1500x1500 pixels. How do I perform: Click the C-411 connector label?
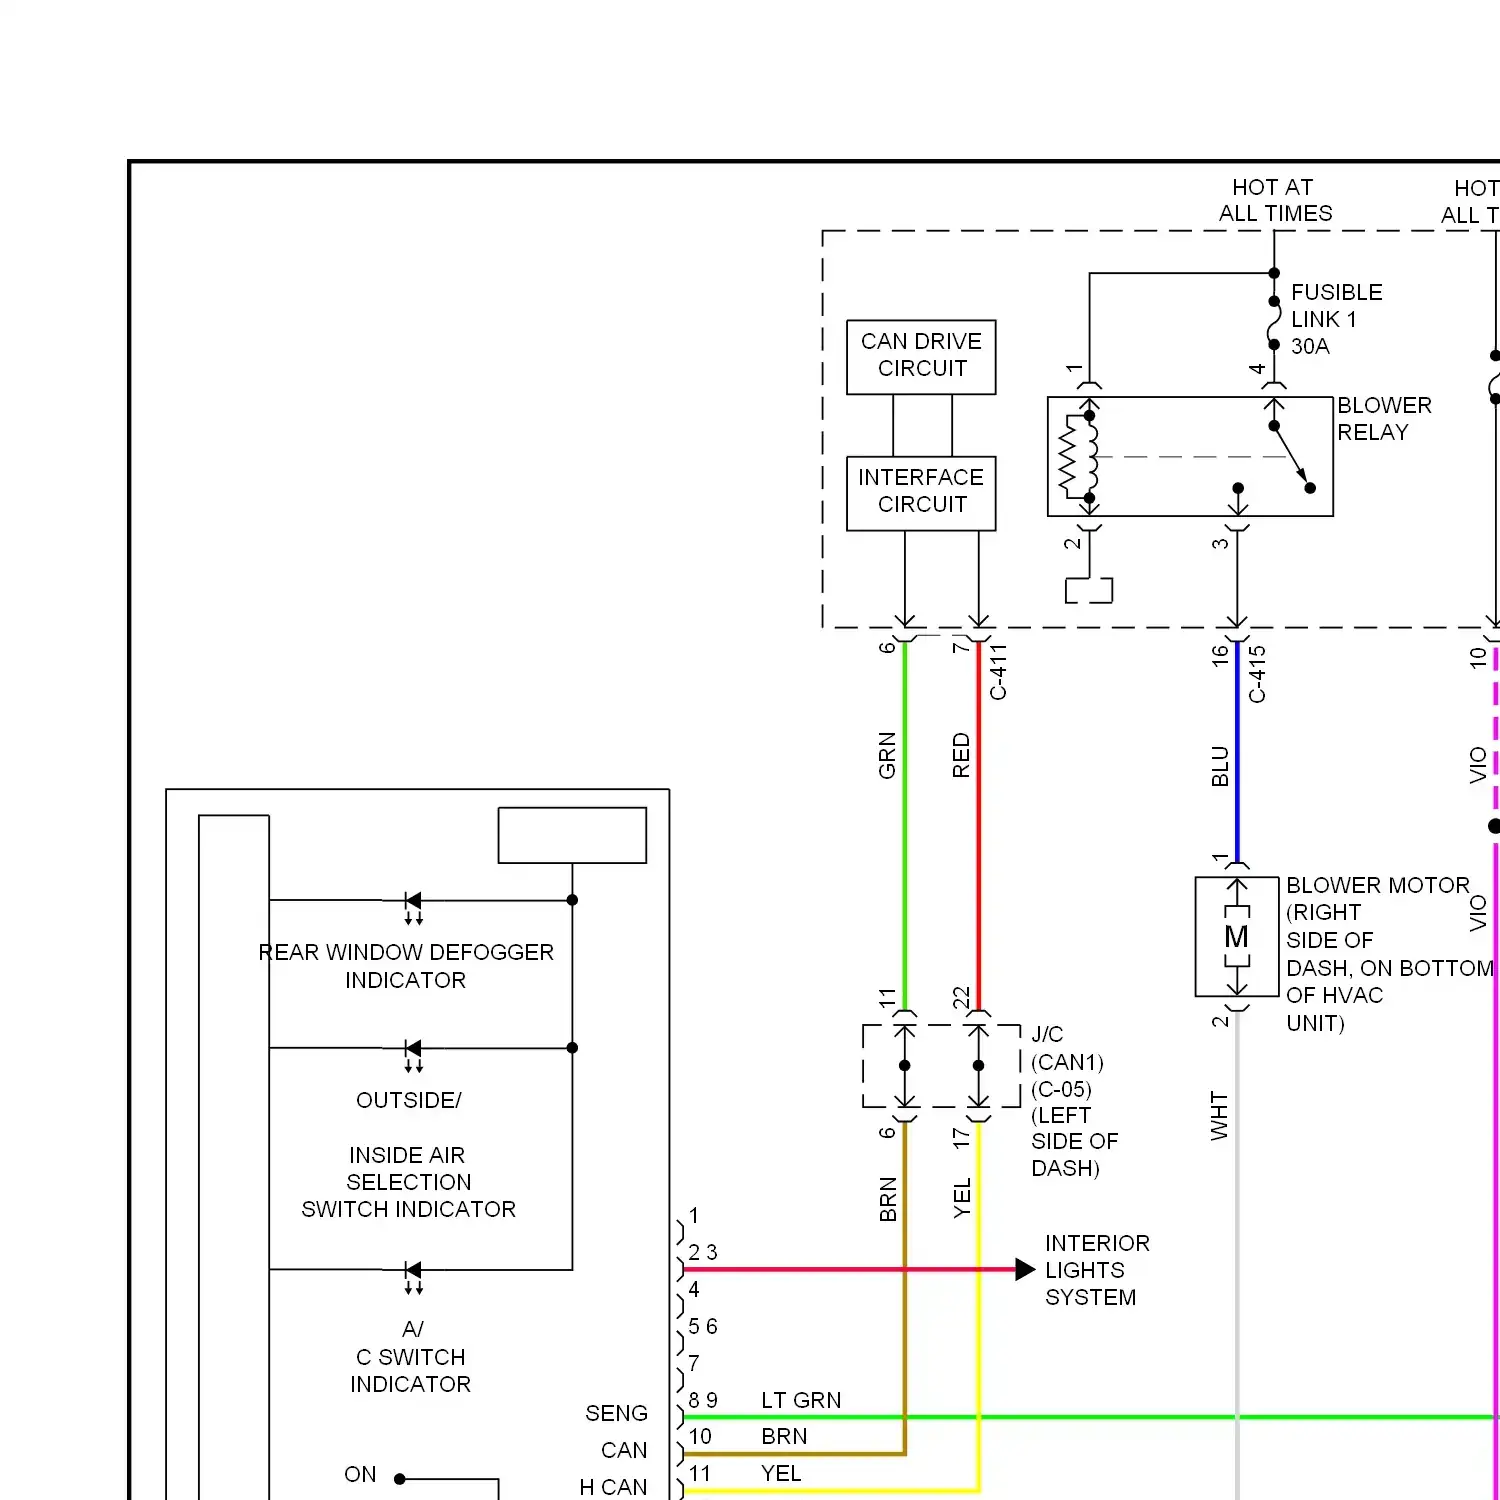click(x=998, y=671)
